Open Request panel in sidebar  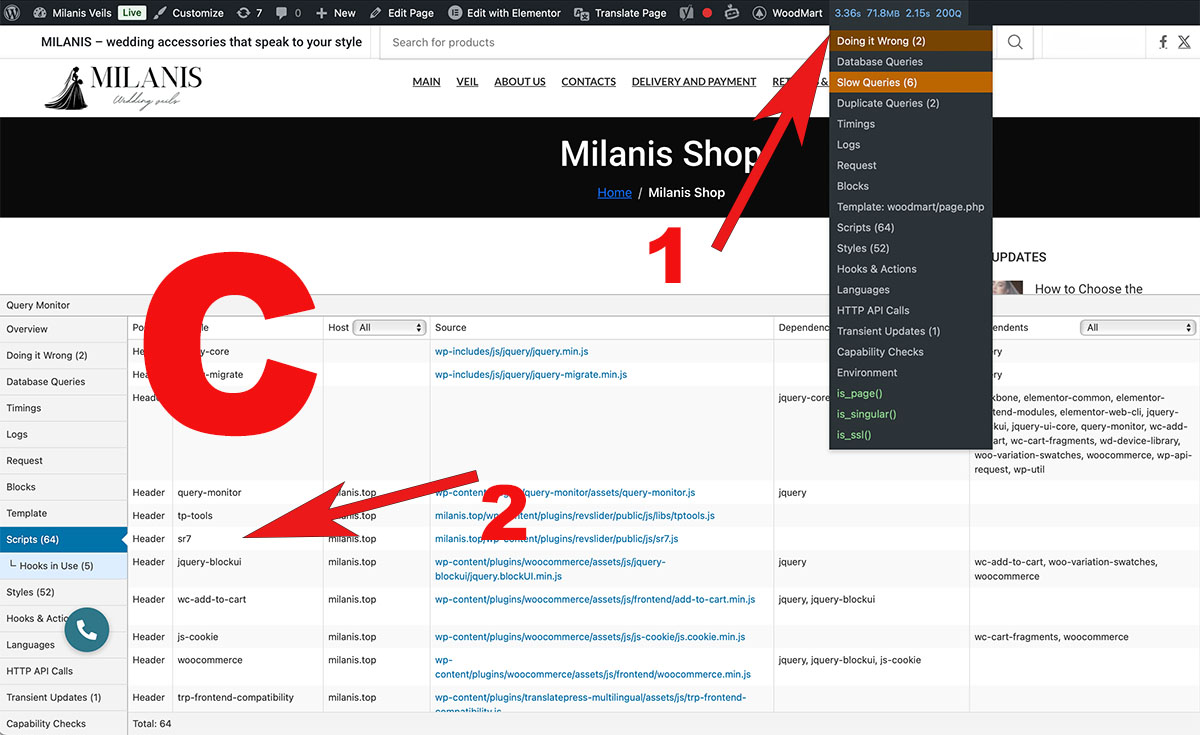63,460
